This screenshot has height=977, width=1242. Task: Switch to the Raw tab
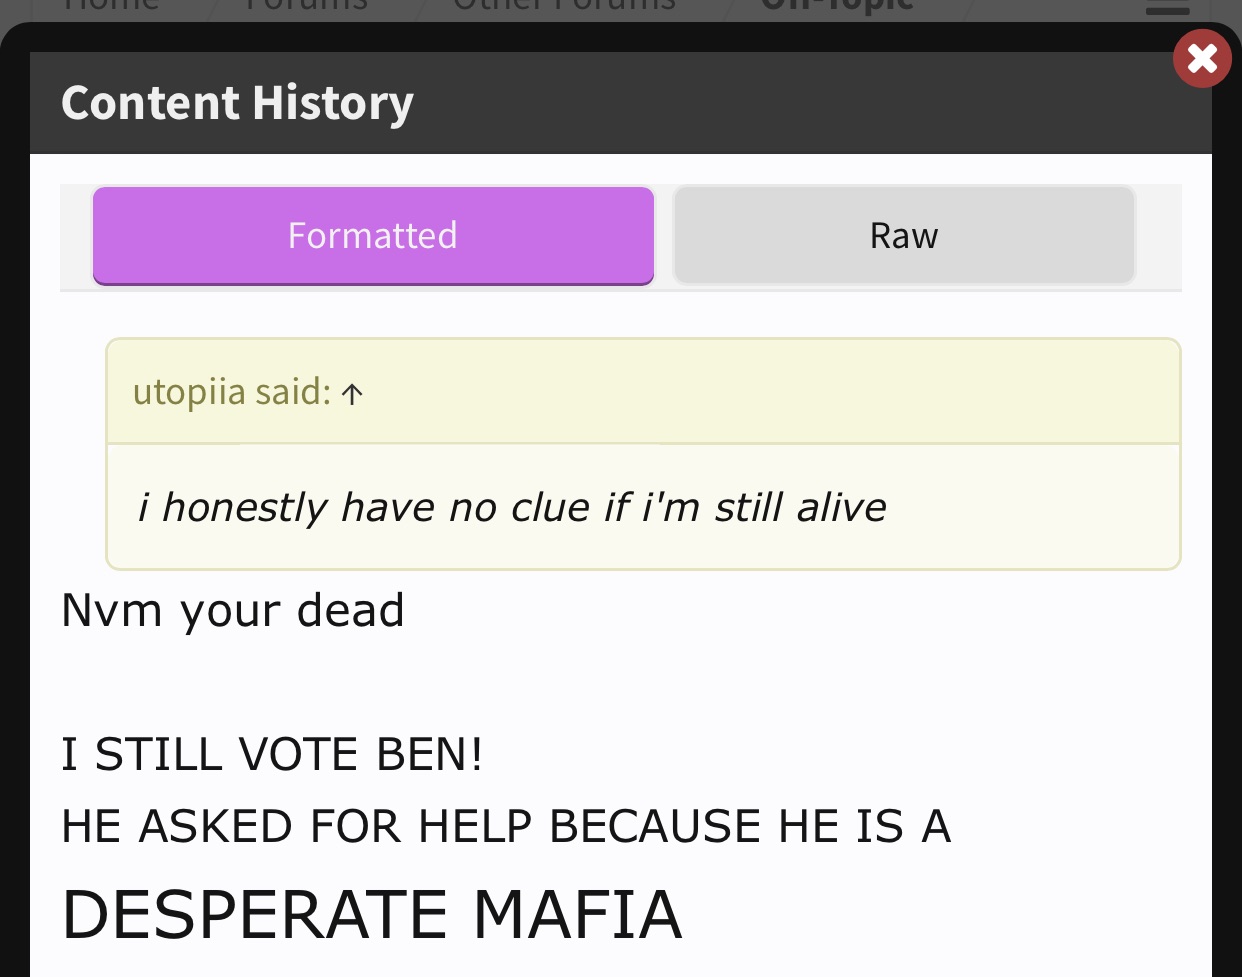pos(904,236)
